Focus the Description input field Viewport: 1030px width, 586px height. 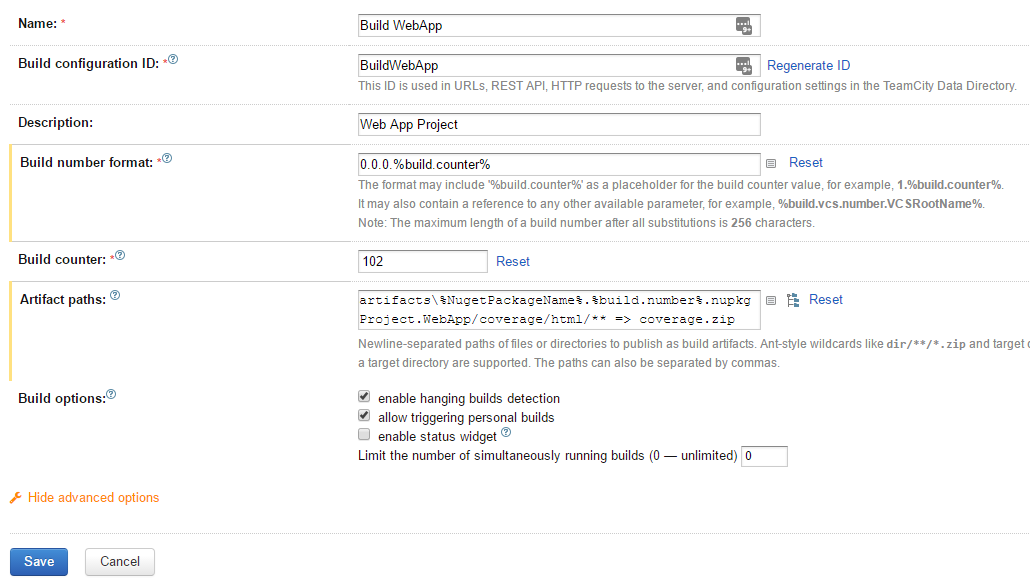pos(559,124)
